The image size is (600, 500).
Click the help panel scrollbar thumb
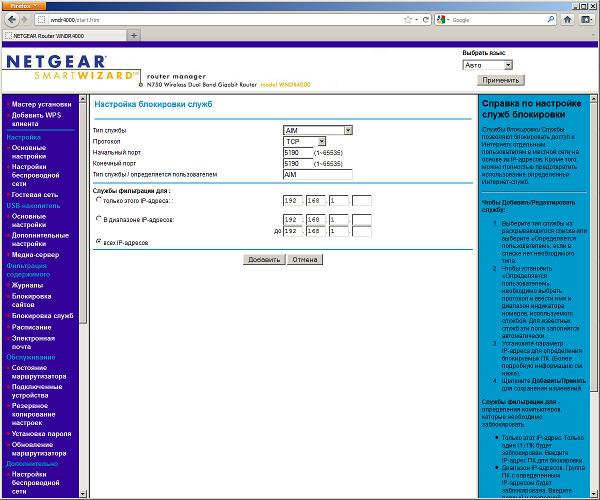tap(593, 247)
